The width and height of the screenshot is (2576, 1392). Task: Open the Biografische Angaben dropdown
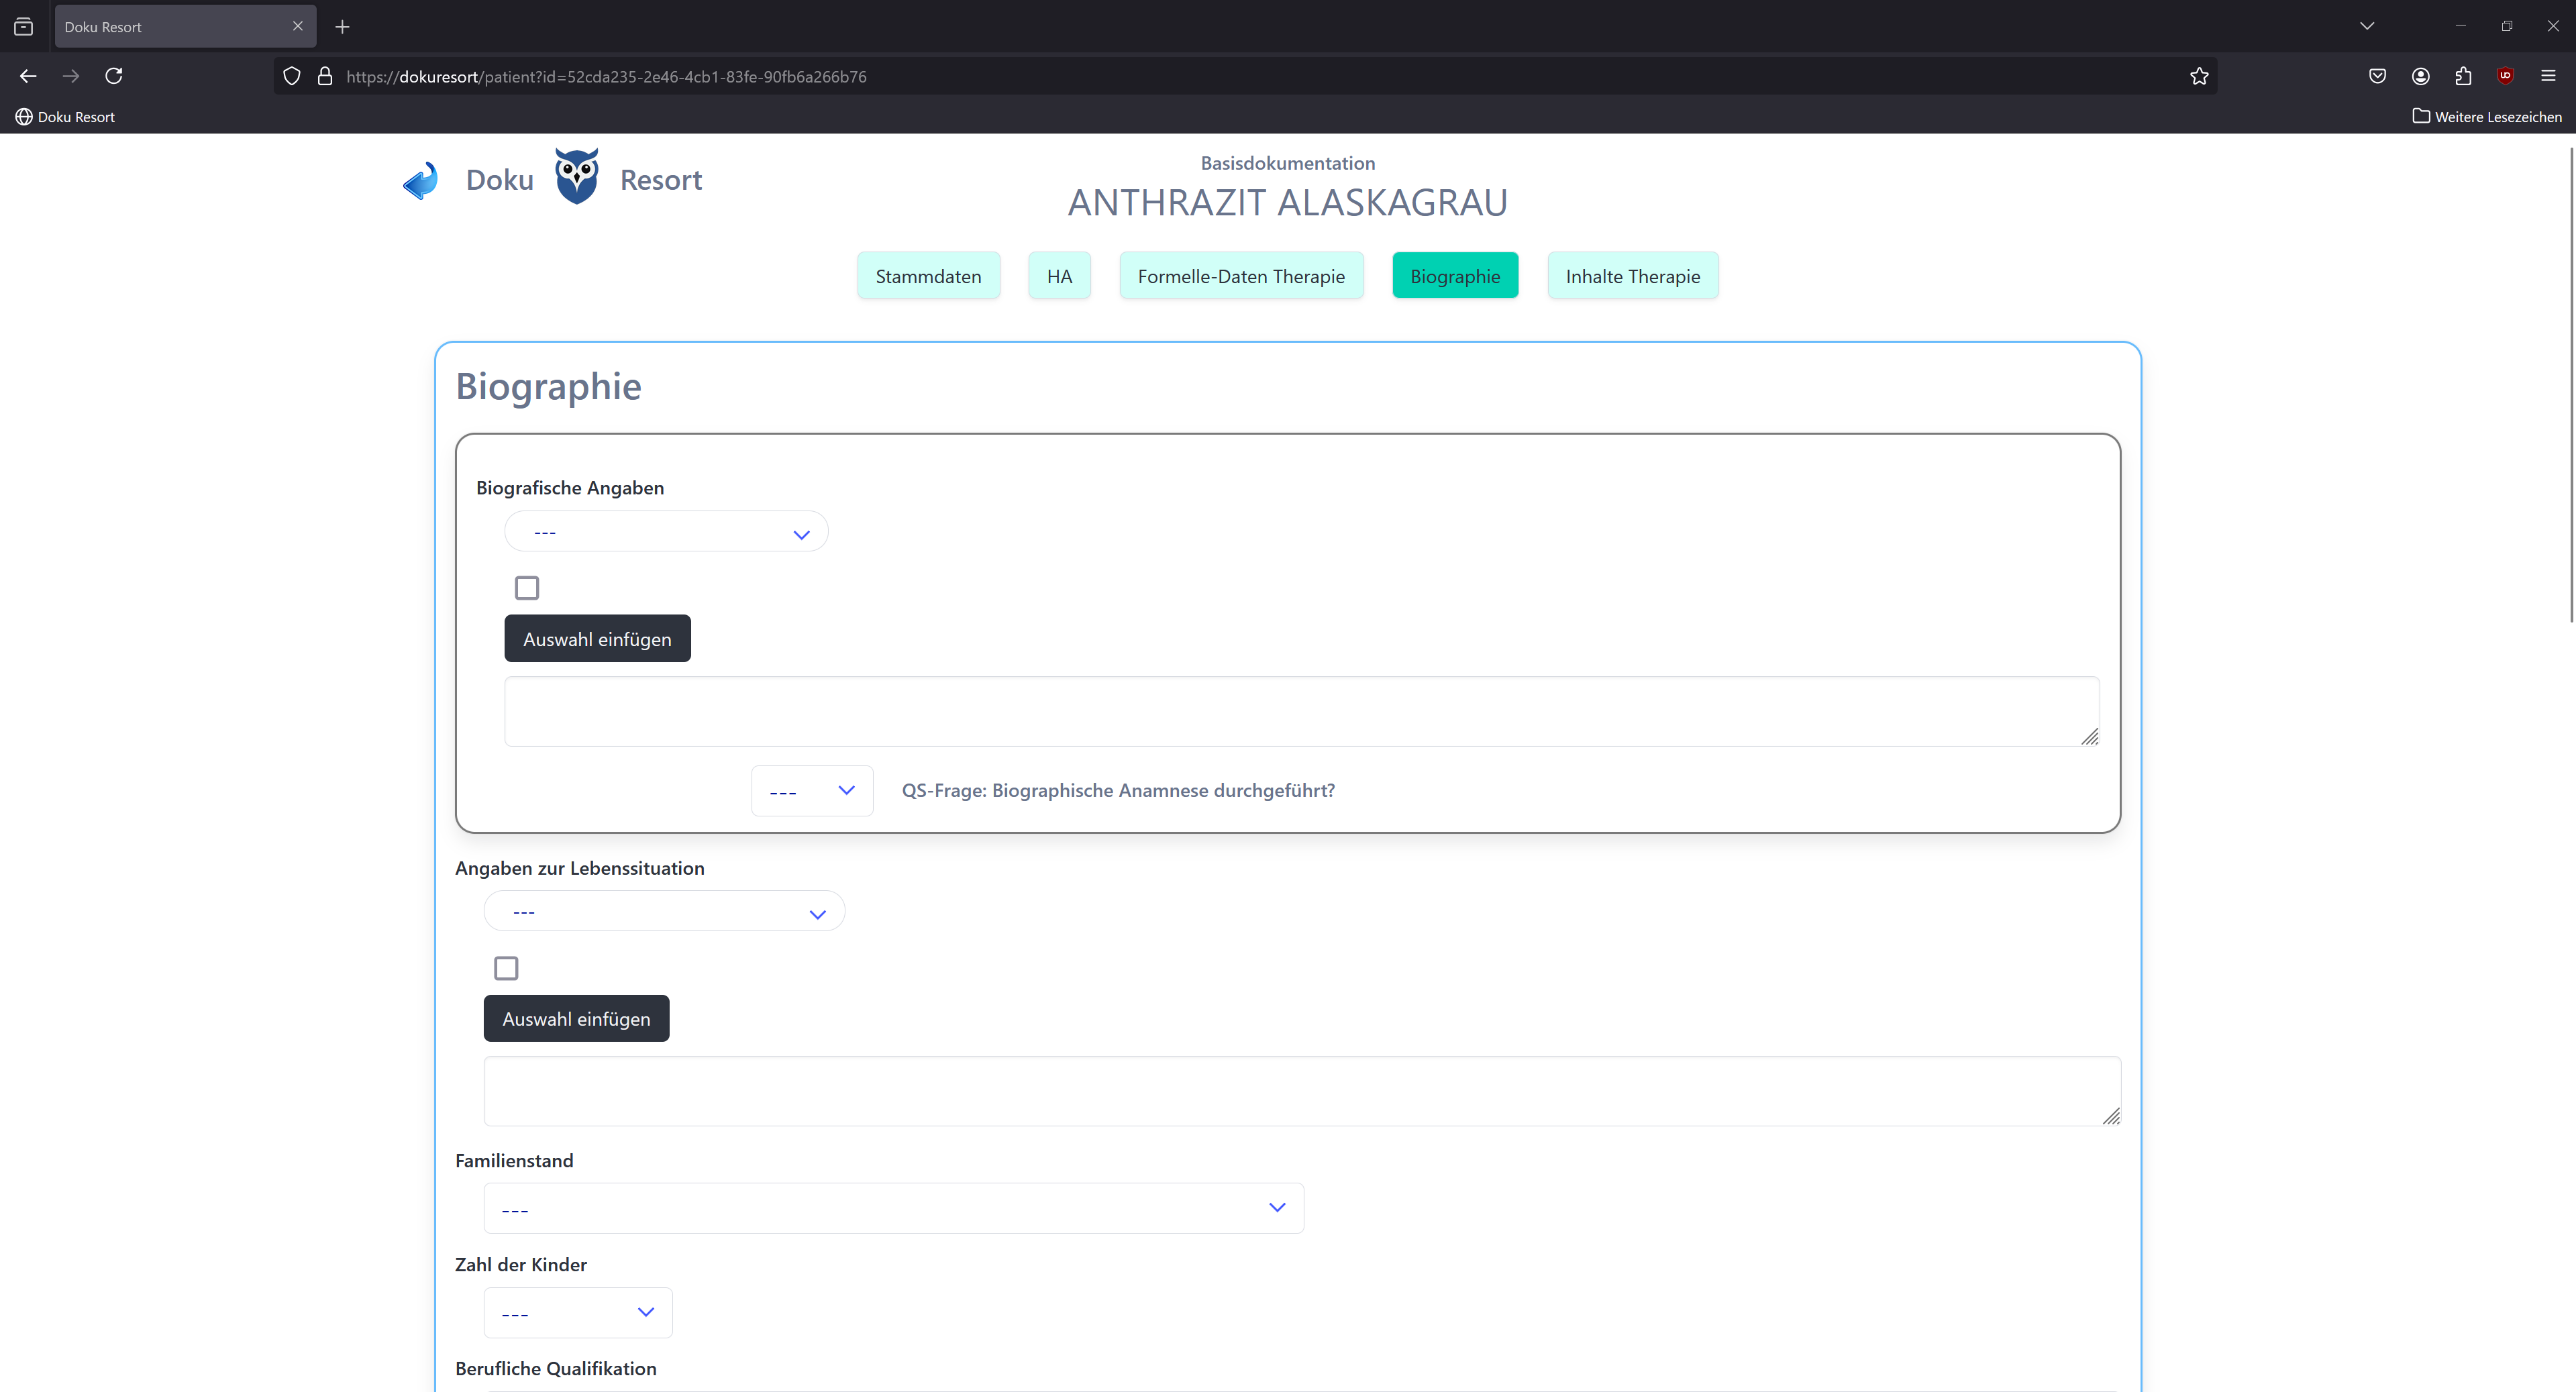[x=666, y=532]
